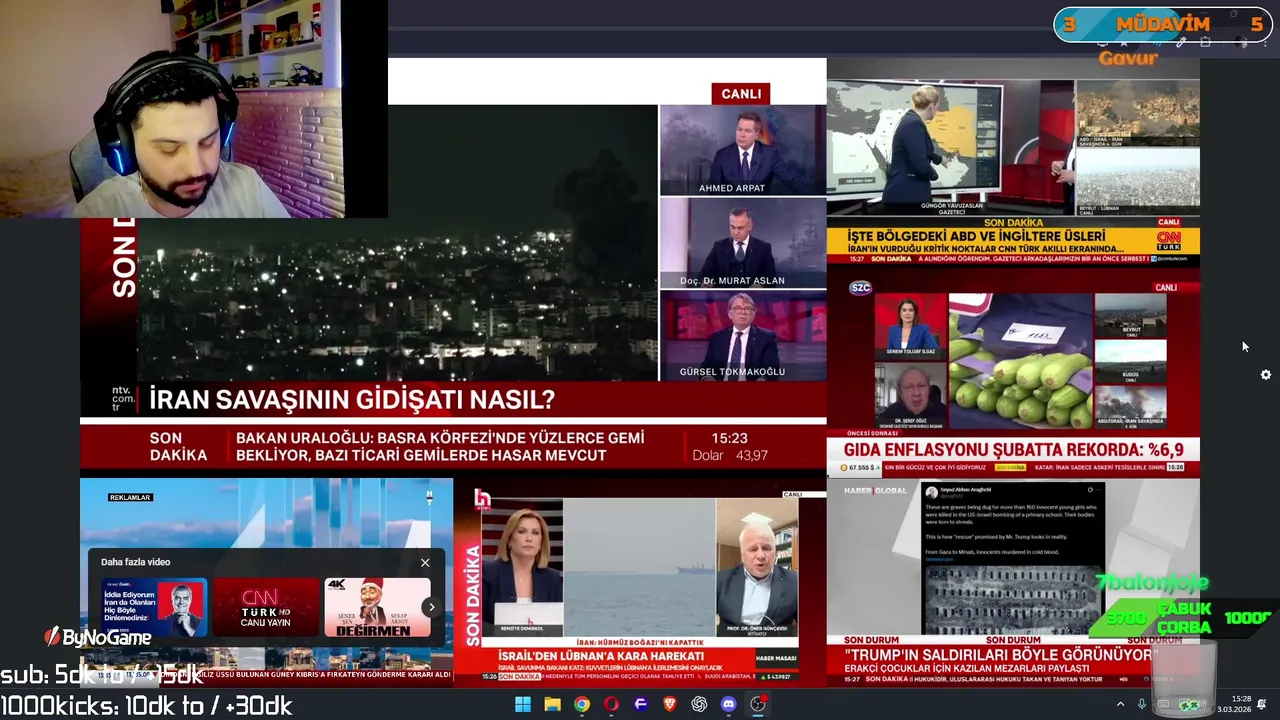The image size is (1280, 720).
Task: Switch to OBS Studio on the taskbar
Action: point(759,704)
